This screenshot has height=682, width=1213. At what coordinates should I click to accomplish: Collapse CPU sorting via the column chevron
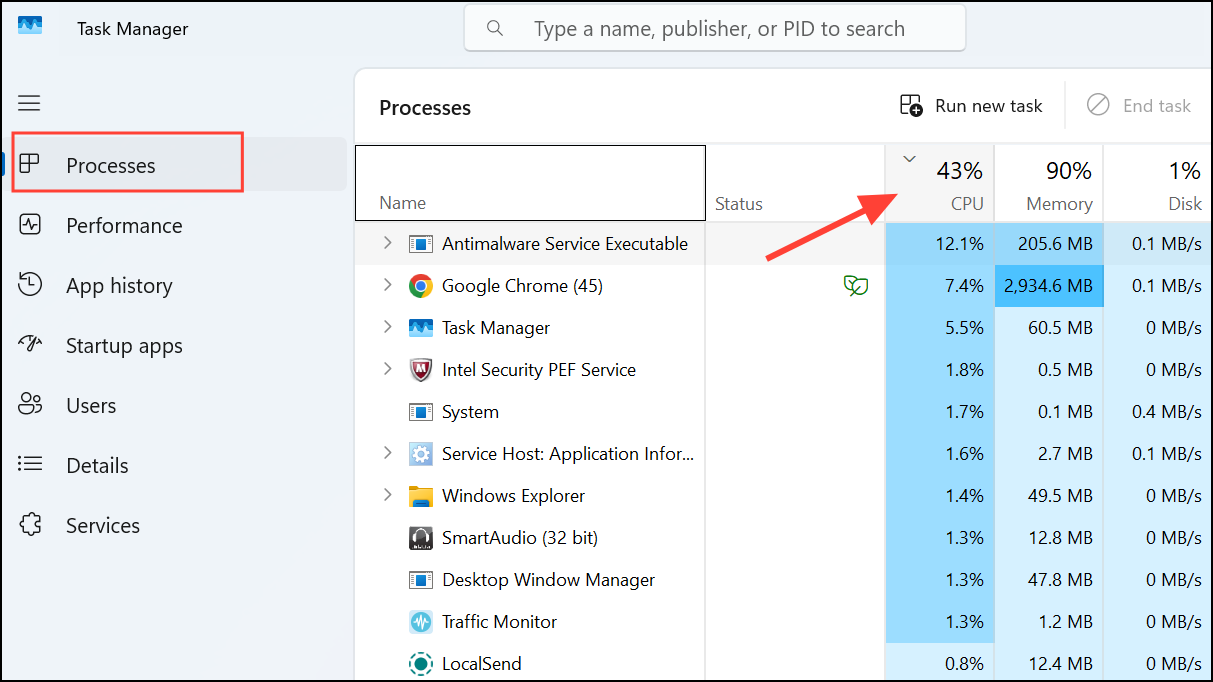(x=909, y=158)
